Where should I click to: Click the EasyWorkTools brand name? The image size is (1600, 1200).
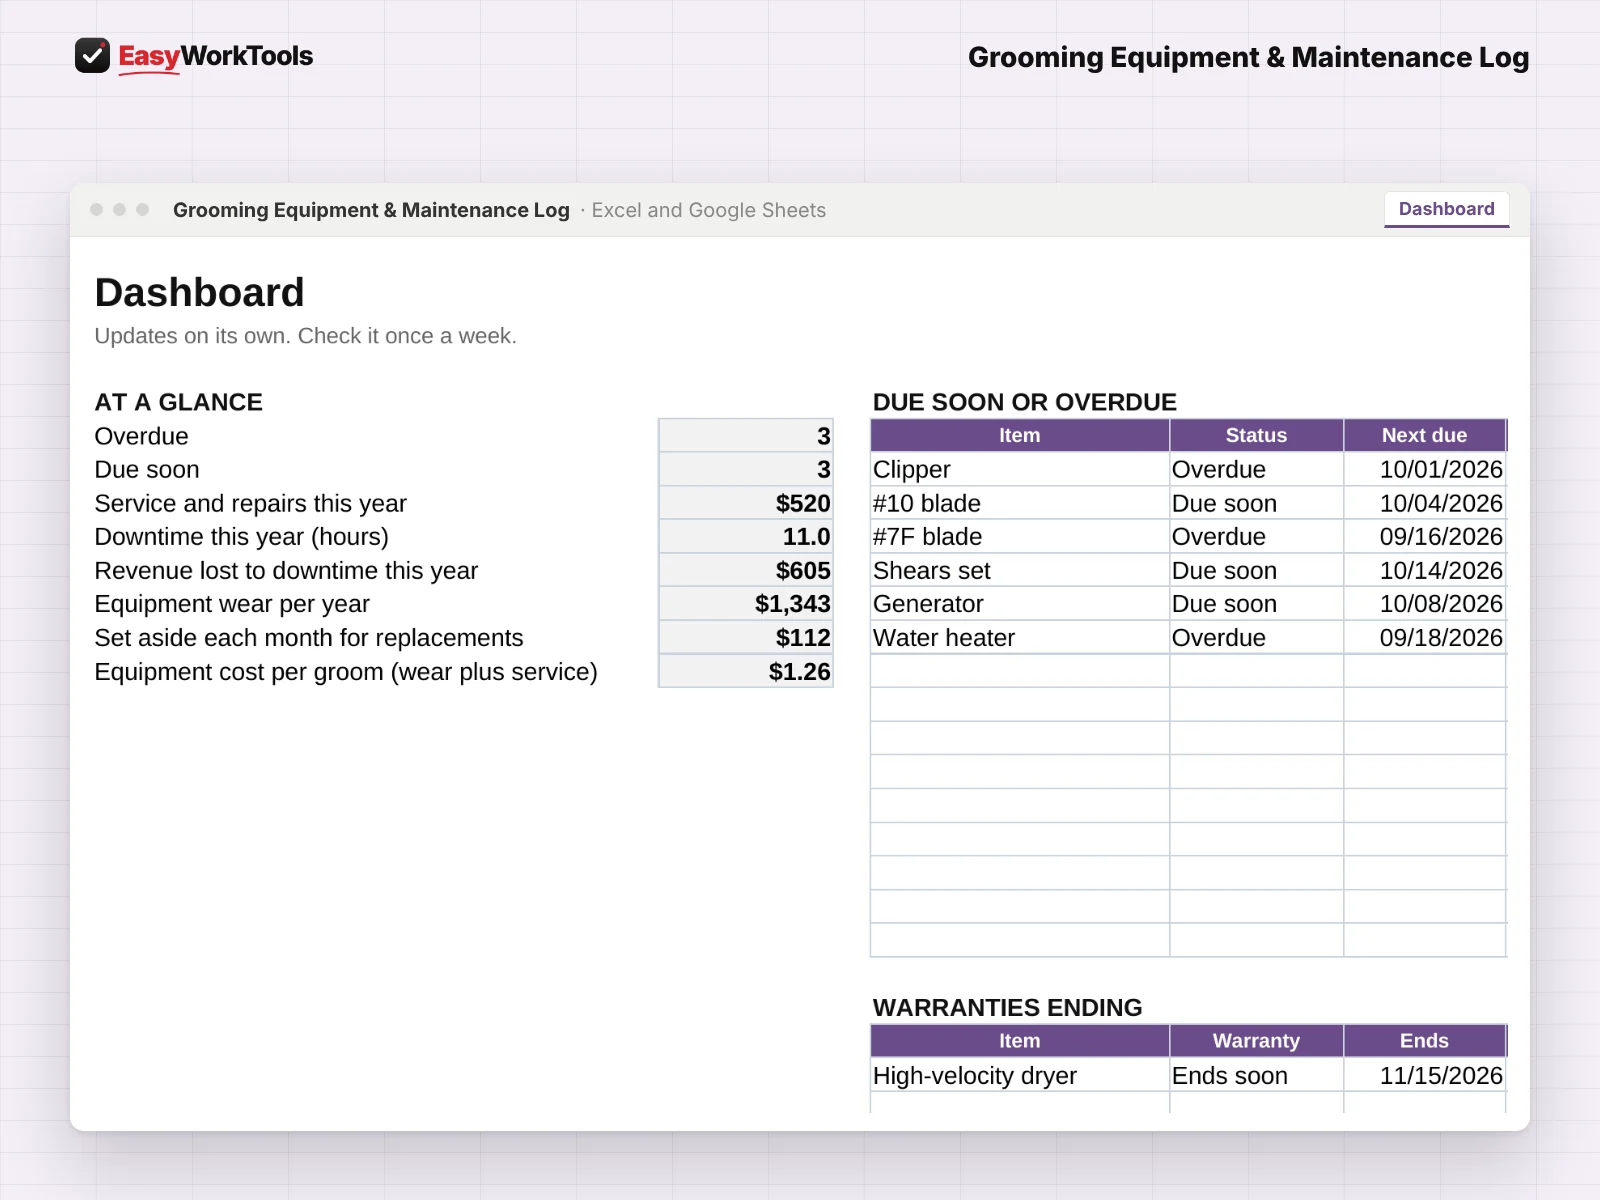tap(215, 56)
